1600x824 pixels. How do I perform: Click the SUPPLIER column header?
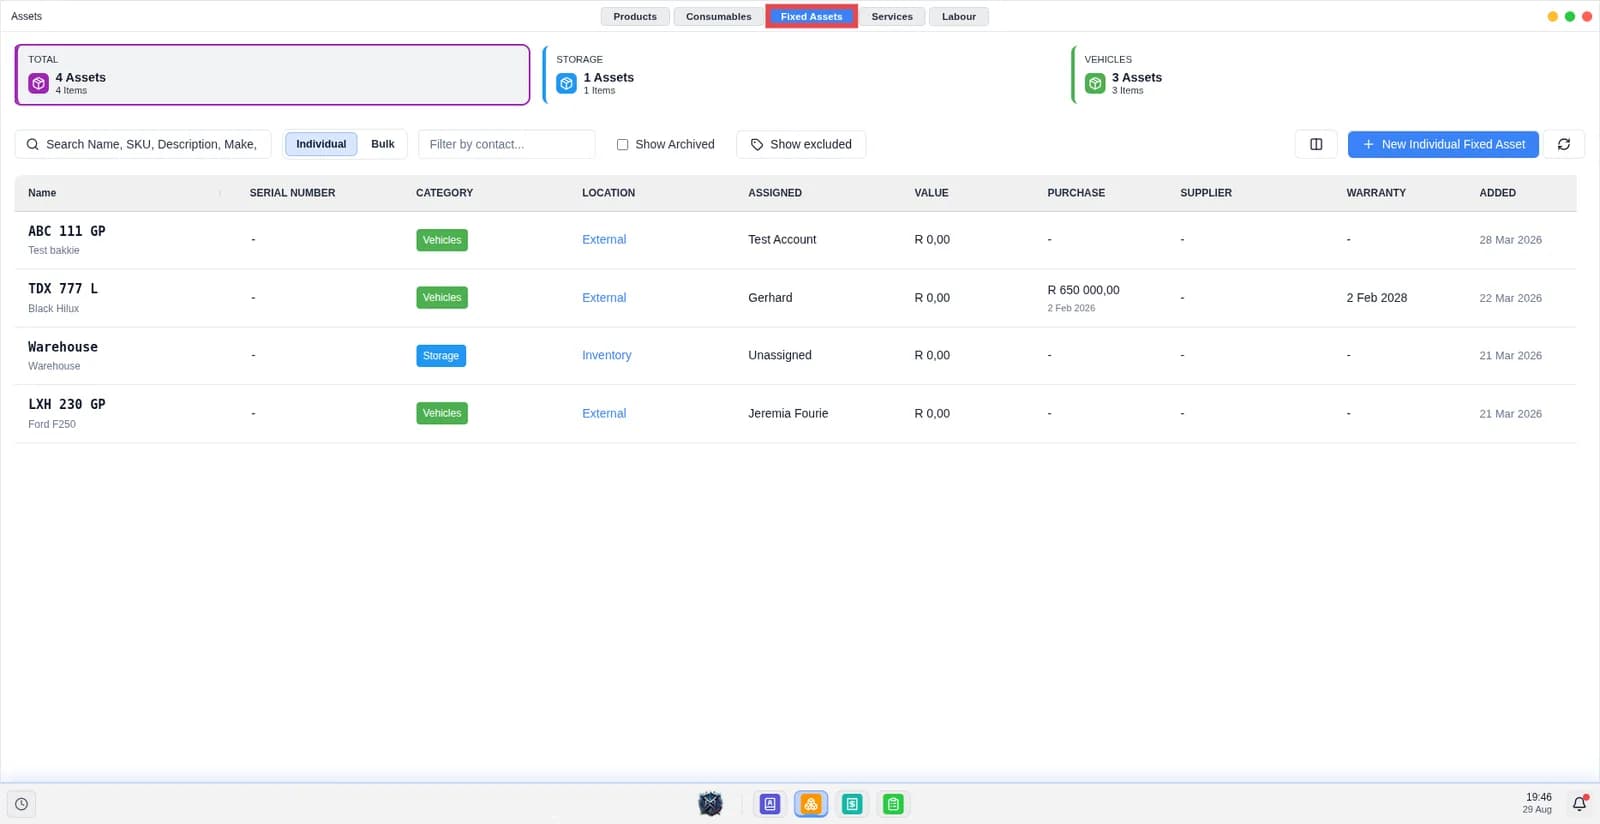[x=1206, y=193]
